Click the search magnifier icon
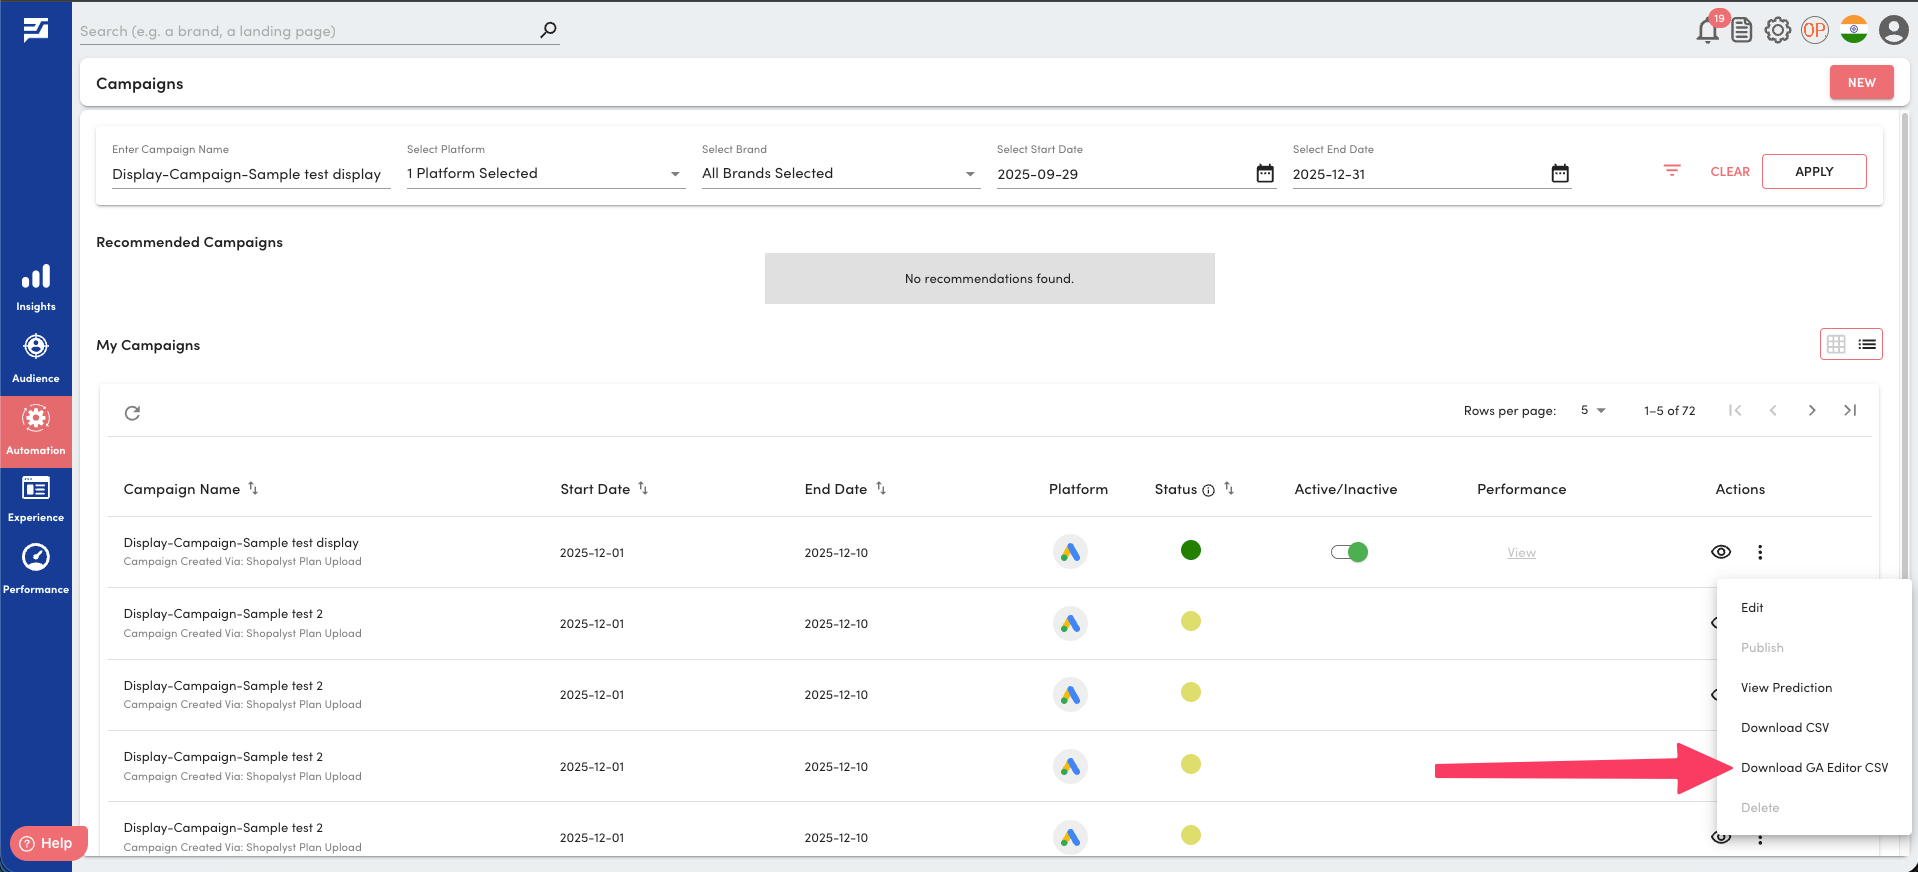Image resolution: width=1918 pixels, height=872 pixels. 548,30
